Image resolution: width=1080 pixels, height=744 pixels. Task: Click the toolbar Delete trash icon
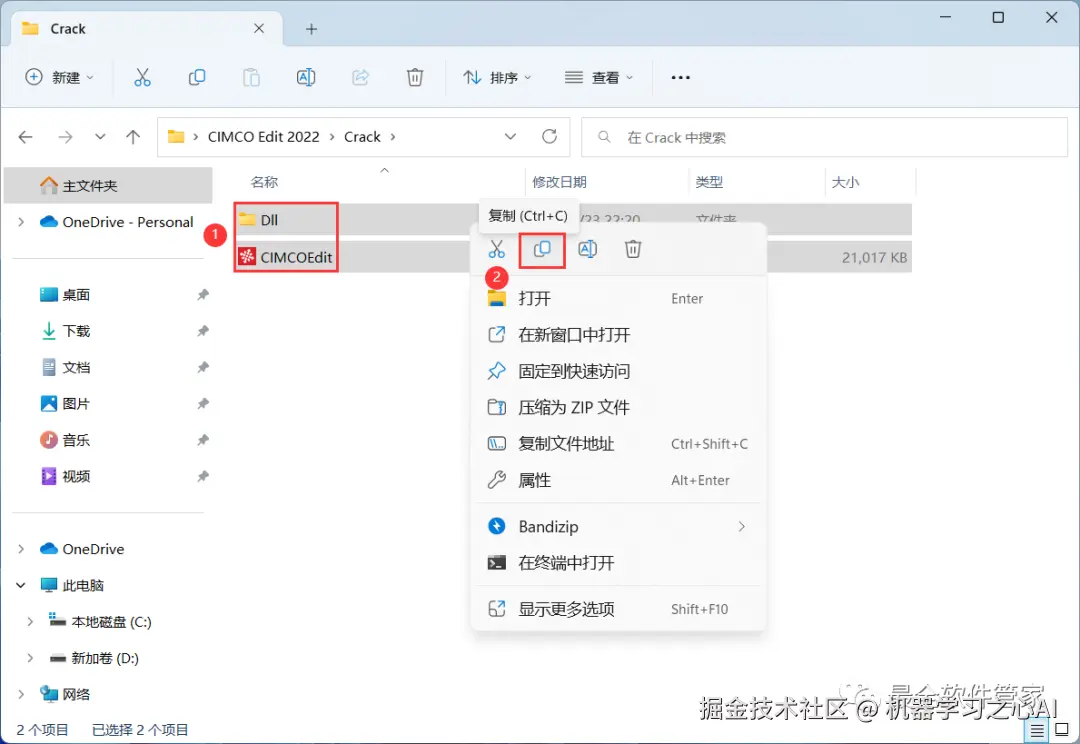[415, 77]
